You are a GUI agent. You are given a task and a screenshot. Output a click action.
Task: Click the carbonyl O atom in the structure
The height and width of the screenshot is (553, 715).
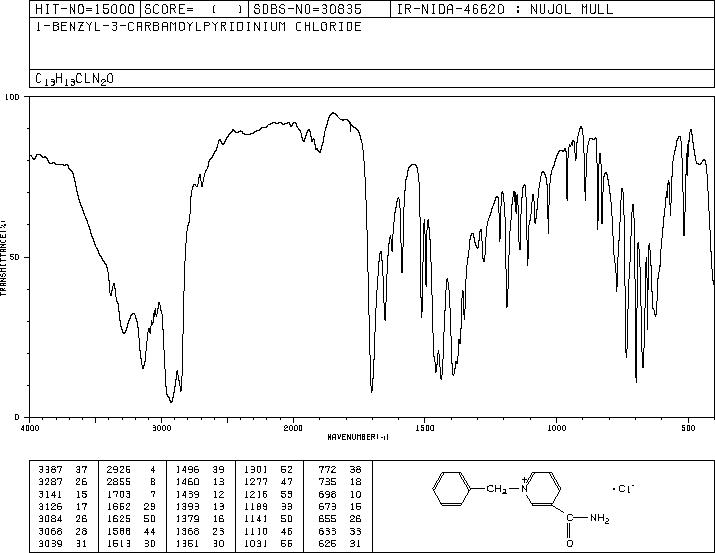point(570,543)
